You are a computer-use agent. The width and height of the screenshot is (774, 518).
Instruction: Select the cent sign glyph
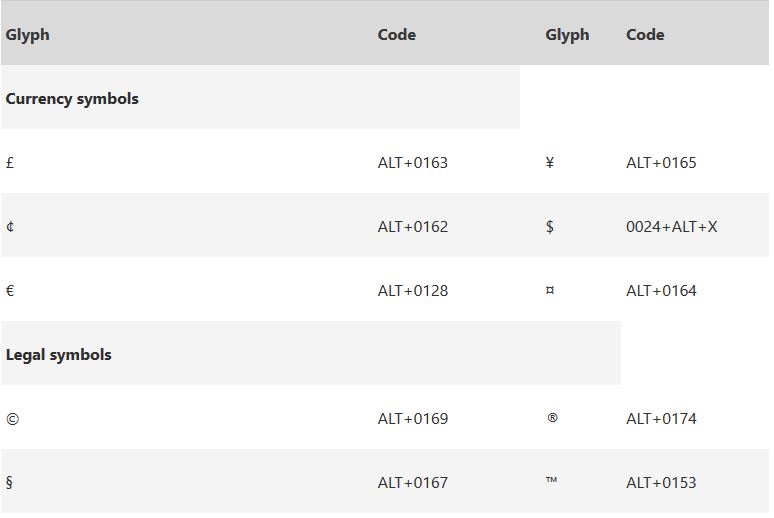(10, 226)
